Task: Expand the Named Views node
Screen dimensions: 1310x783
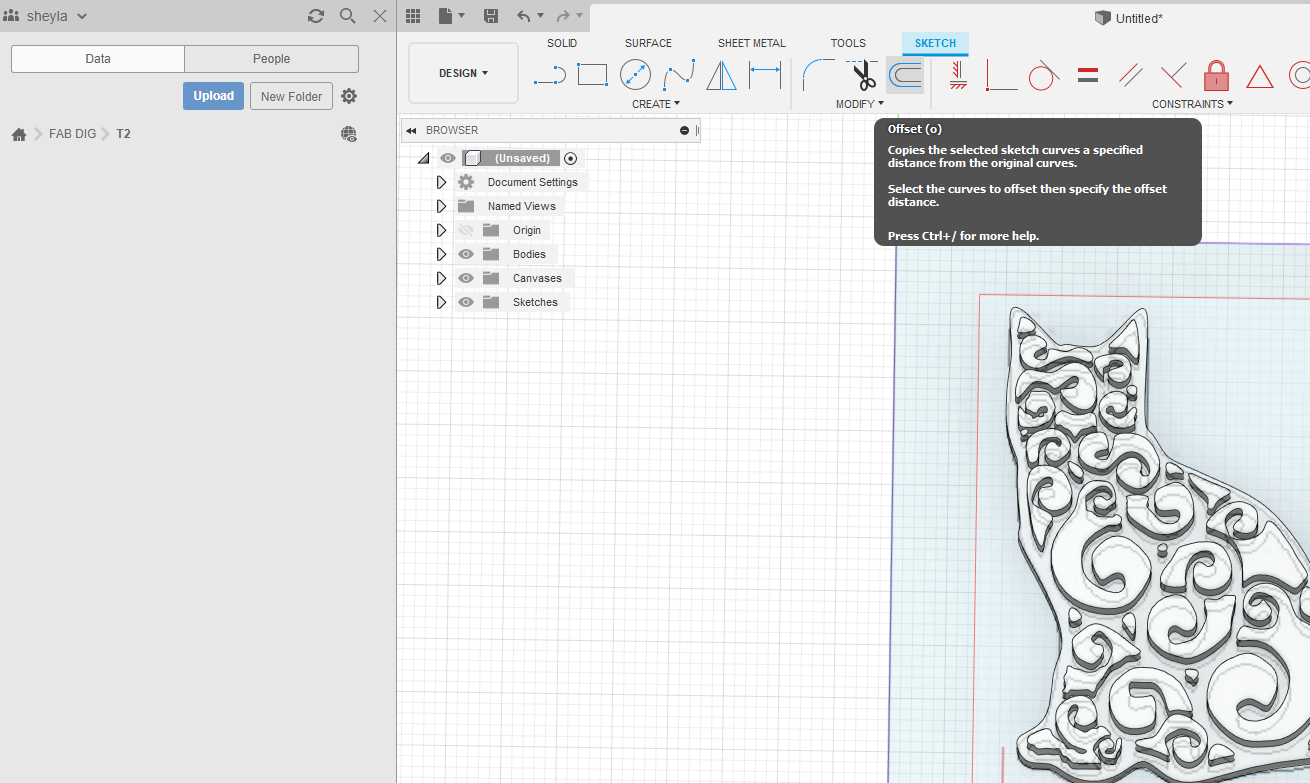Action: pyautogui.click(x=441, y=206)
